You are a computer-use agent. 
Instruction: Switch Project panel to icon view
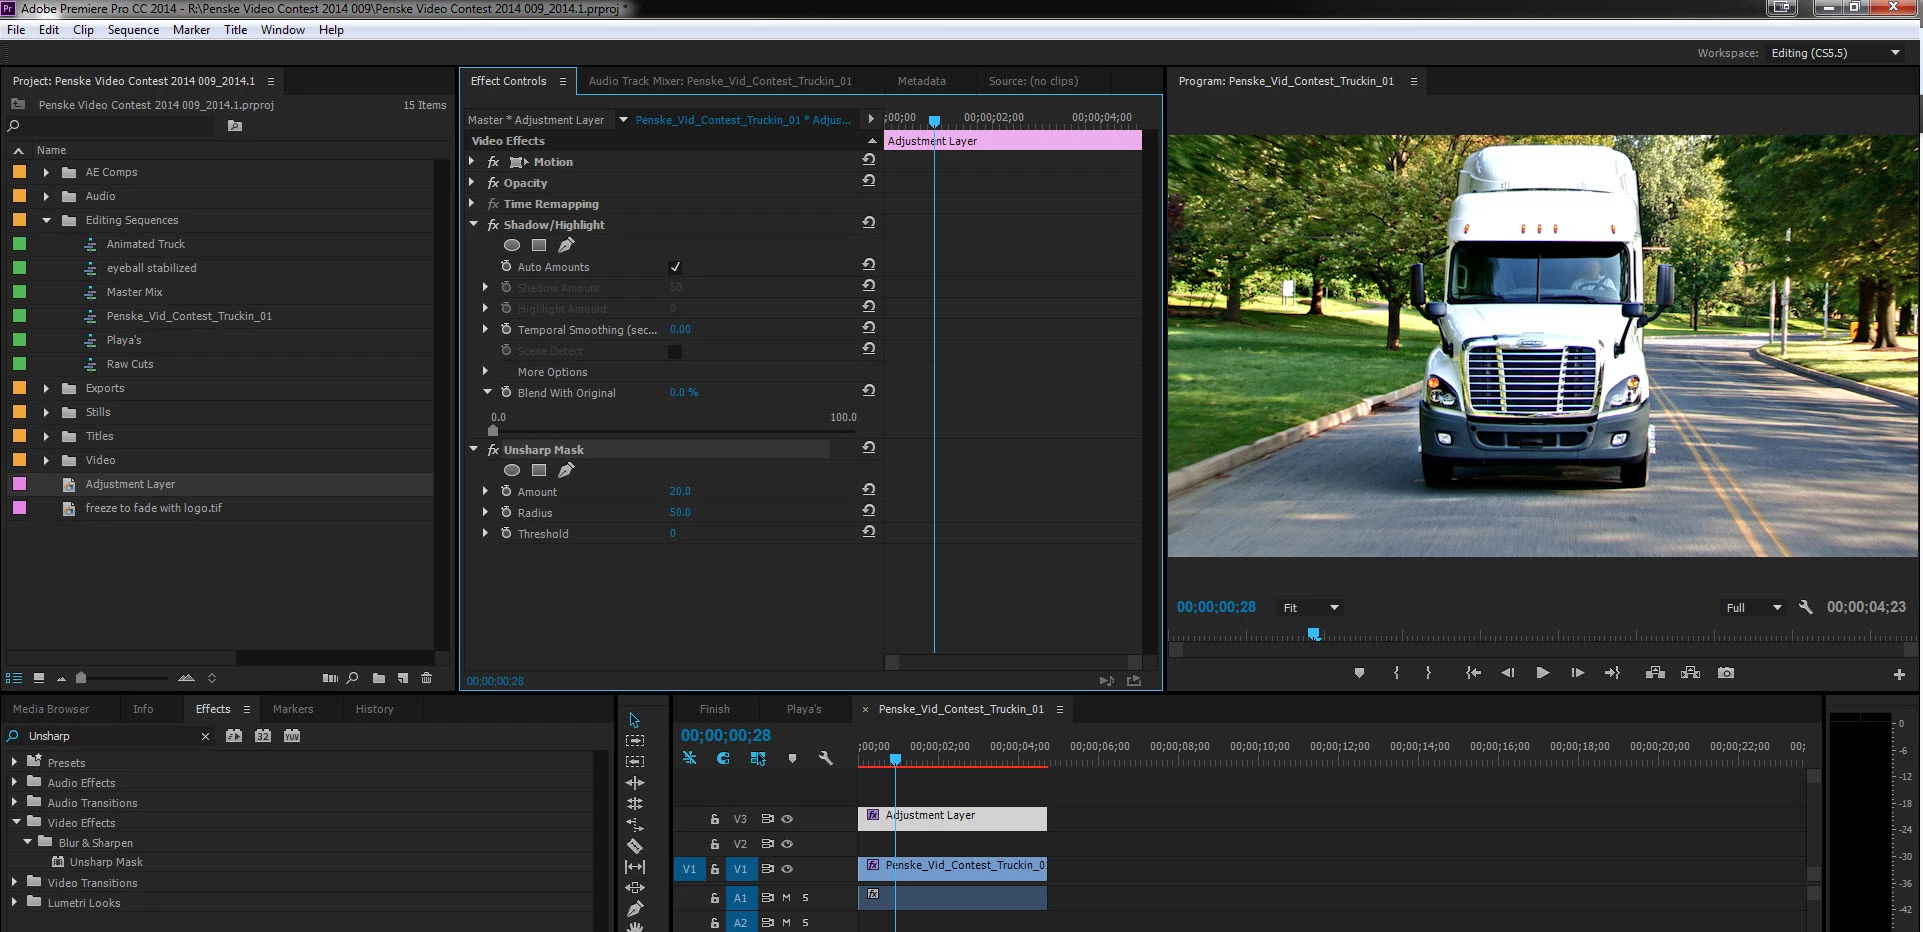[x=39, y=678]
